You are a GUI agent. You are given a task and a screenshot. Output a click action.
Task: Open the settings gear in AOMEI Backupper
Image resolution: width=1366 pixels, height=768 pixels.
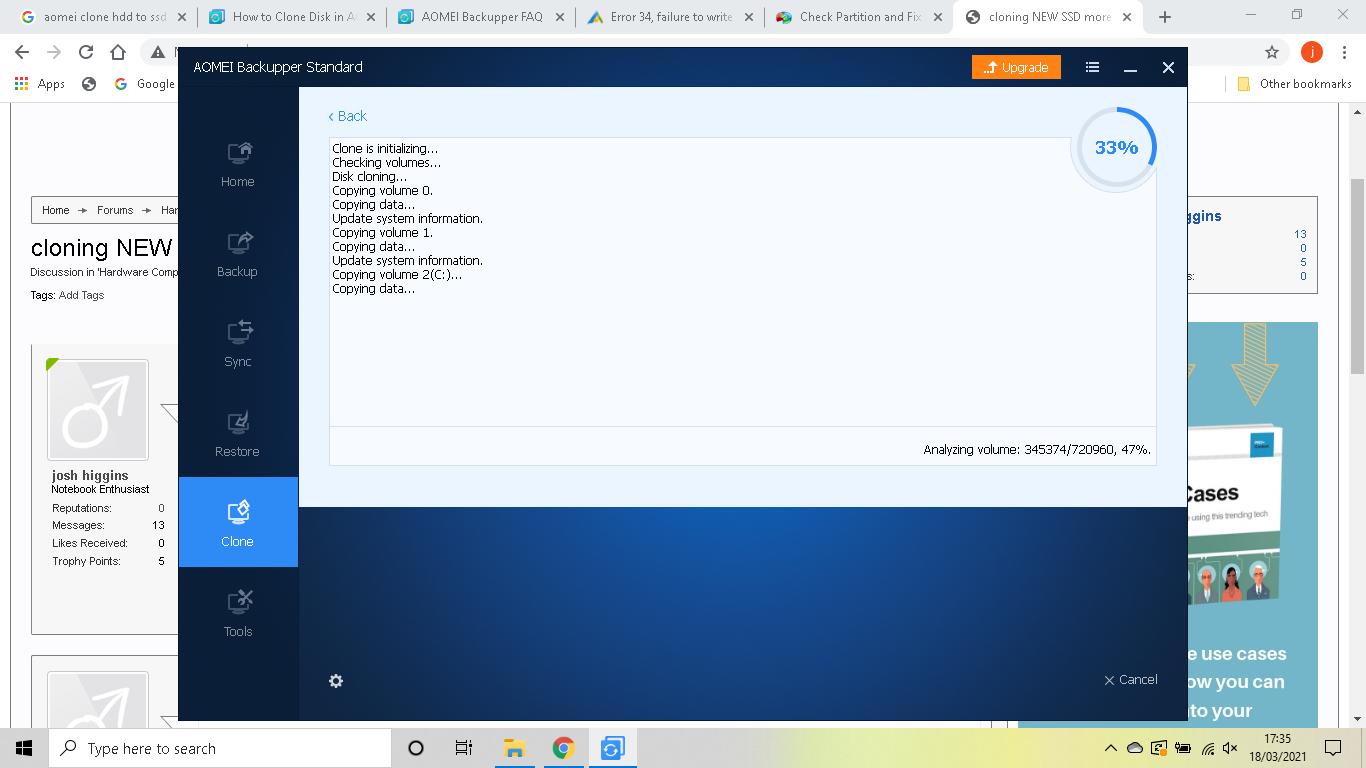336,681
